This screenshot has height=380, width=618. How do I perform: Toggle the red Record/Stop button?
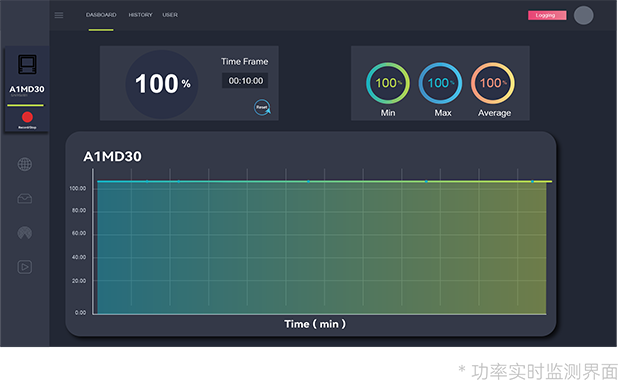[27, 117]
